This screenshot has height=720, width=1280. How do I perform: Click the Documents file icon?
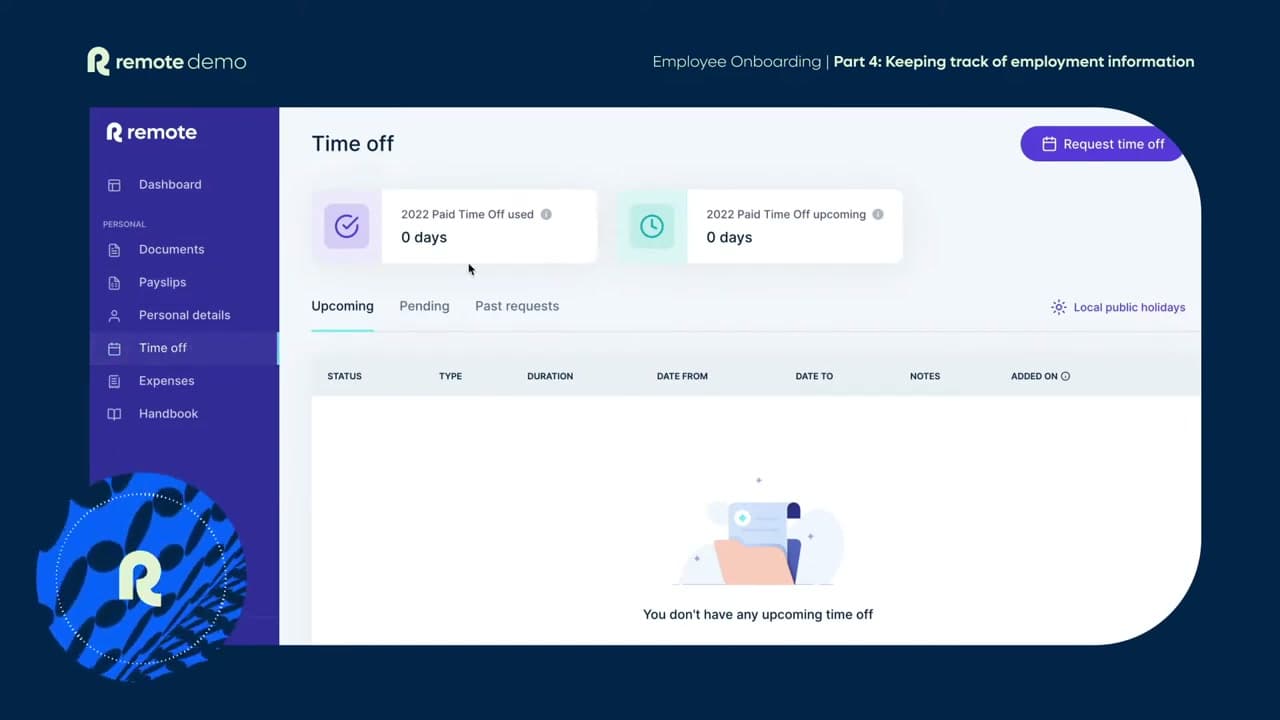coord(114,250)
